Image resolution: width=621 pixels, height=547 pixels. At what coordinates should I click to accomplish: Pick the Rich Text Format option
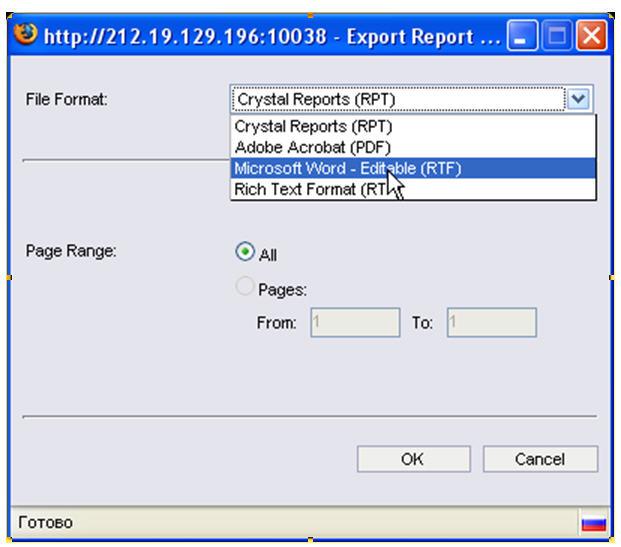pos(413,189)
